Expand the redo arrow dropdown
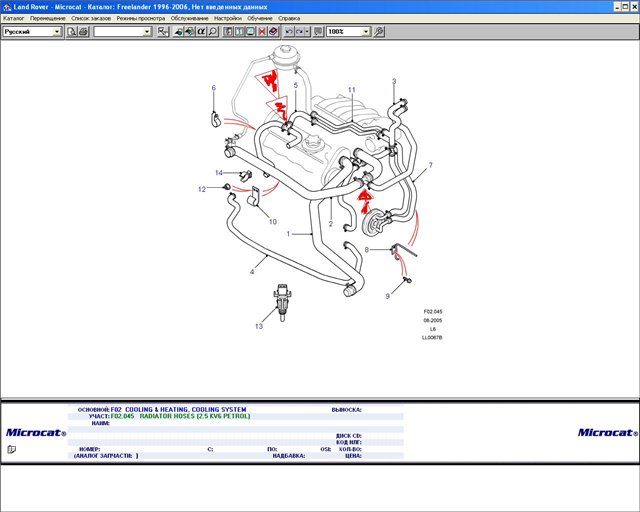 click(307, 32)
